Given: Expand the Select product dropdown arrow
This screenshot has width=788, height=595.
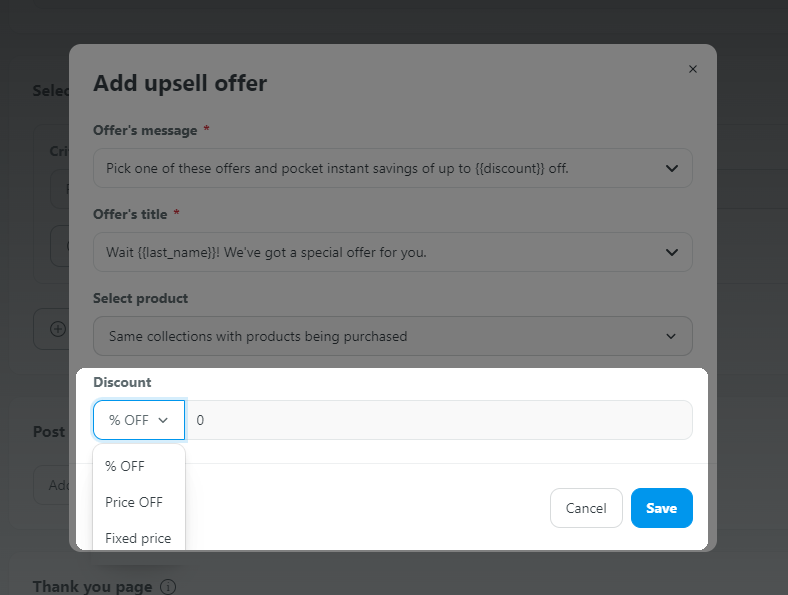Looking at the screenshot, I should [x=671, y=336].
